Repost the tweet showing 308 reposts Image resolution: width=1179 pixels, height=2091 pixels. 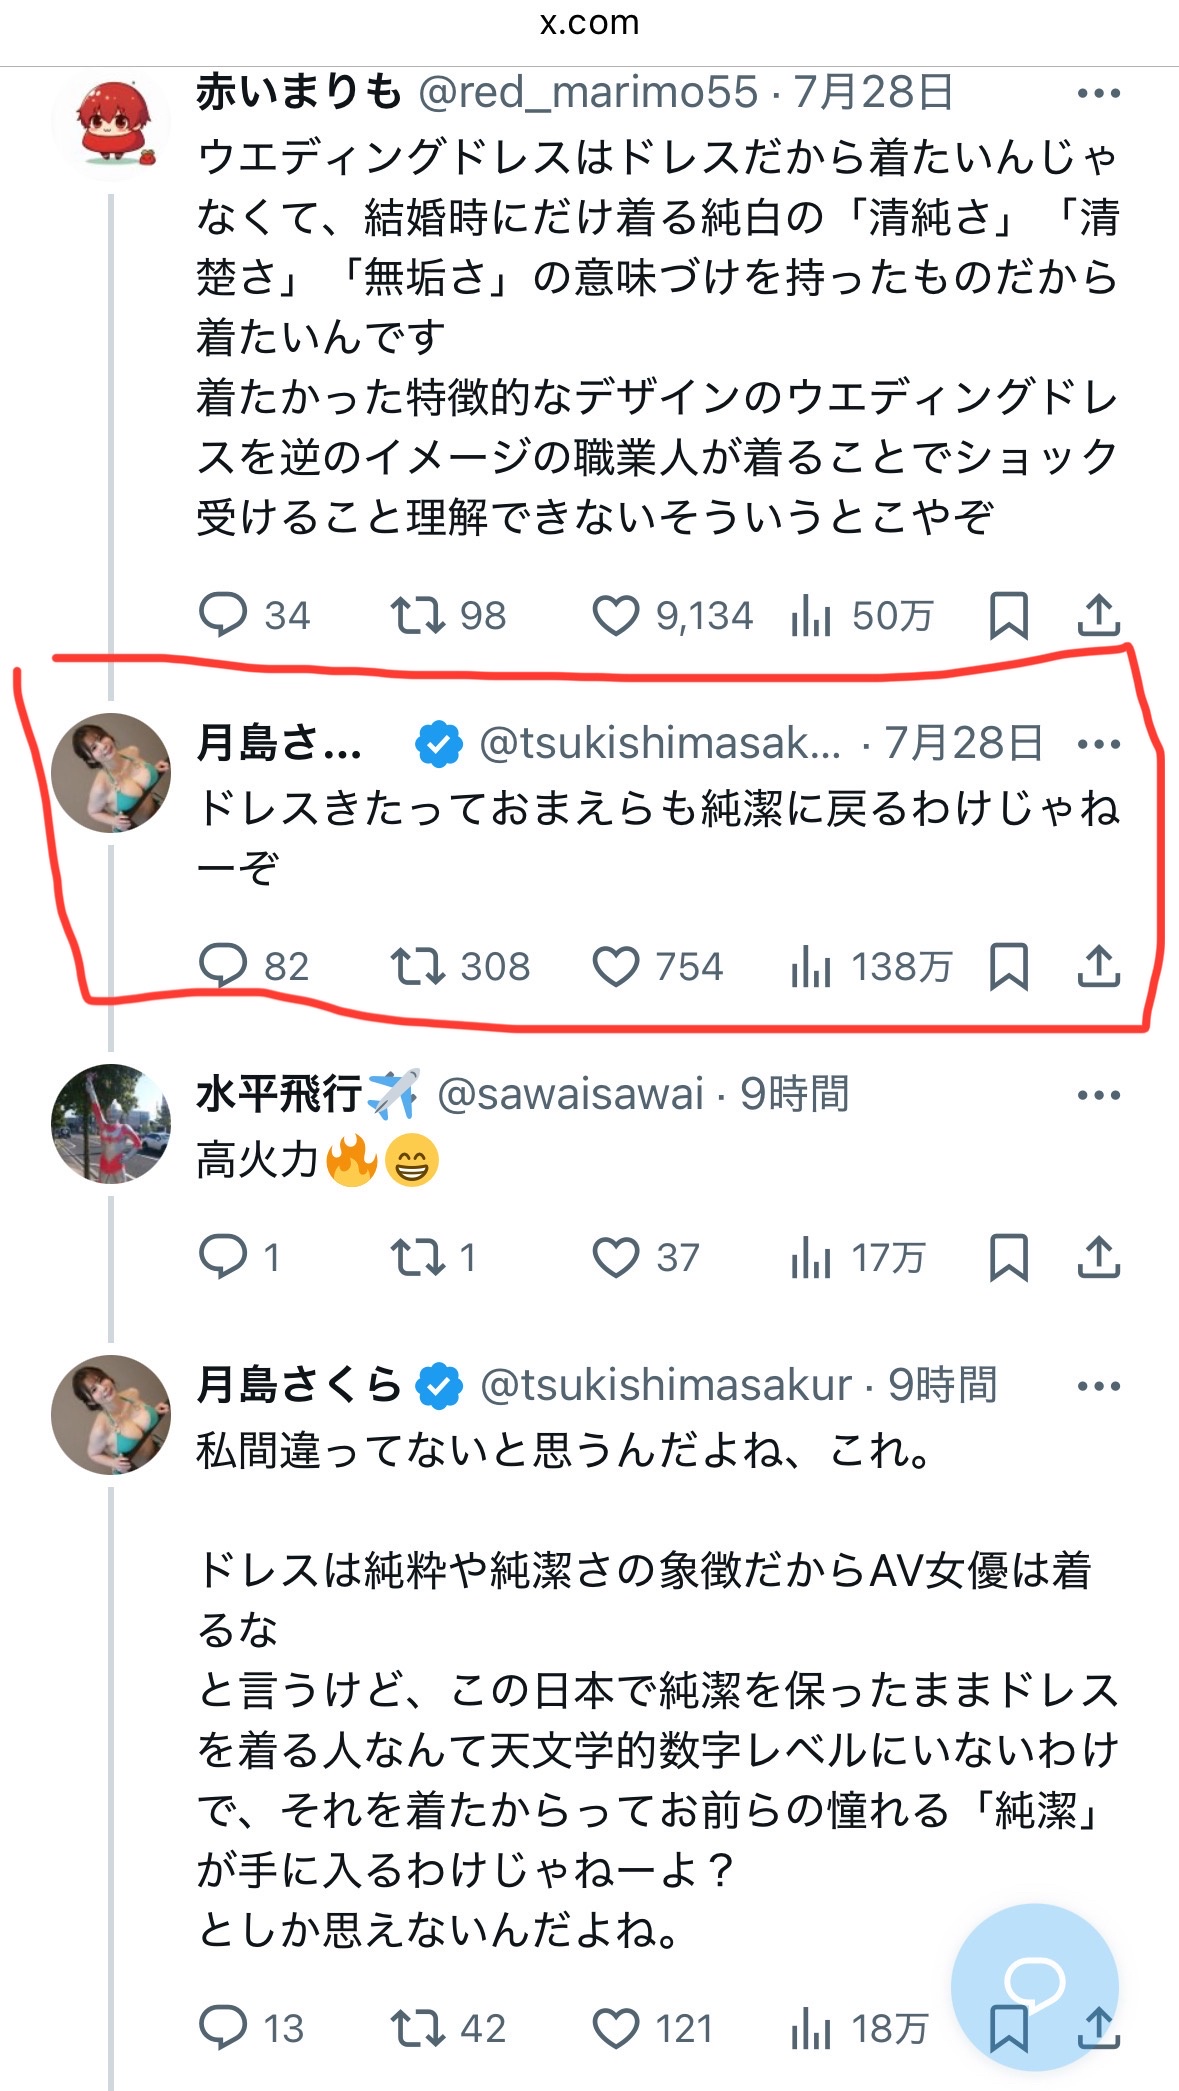click(417, 967)
